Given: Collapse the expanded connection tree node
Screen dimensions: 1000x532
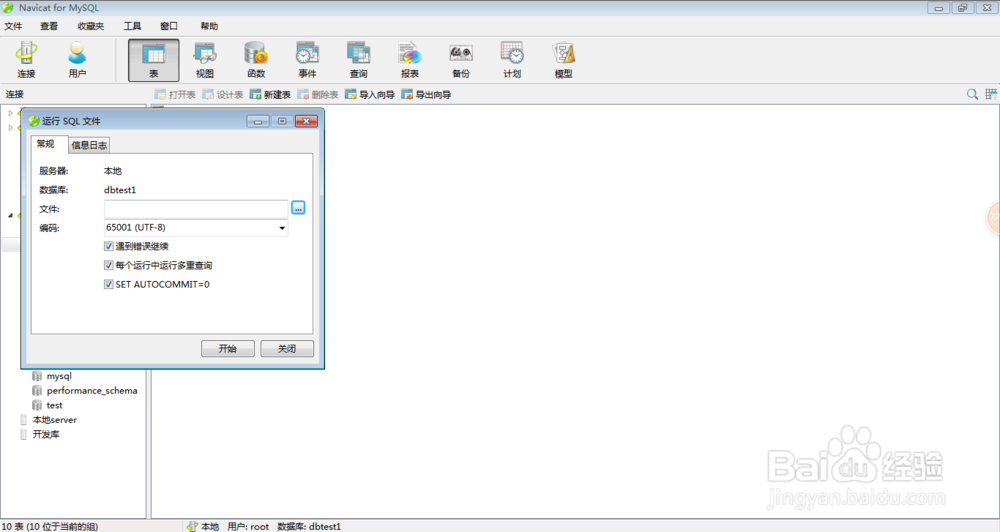Looking at the screenshot, I should pos(10,216).
